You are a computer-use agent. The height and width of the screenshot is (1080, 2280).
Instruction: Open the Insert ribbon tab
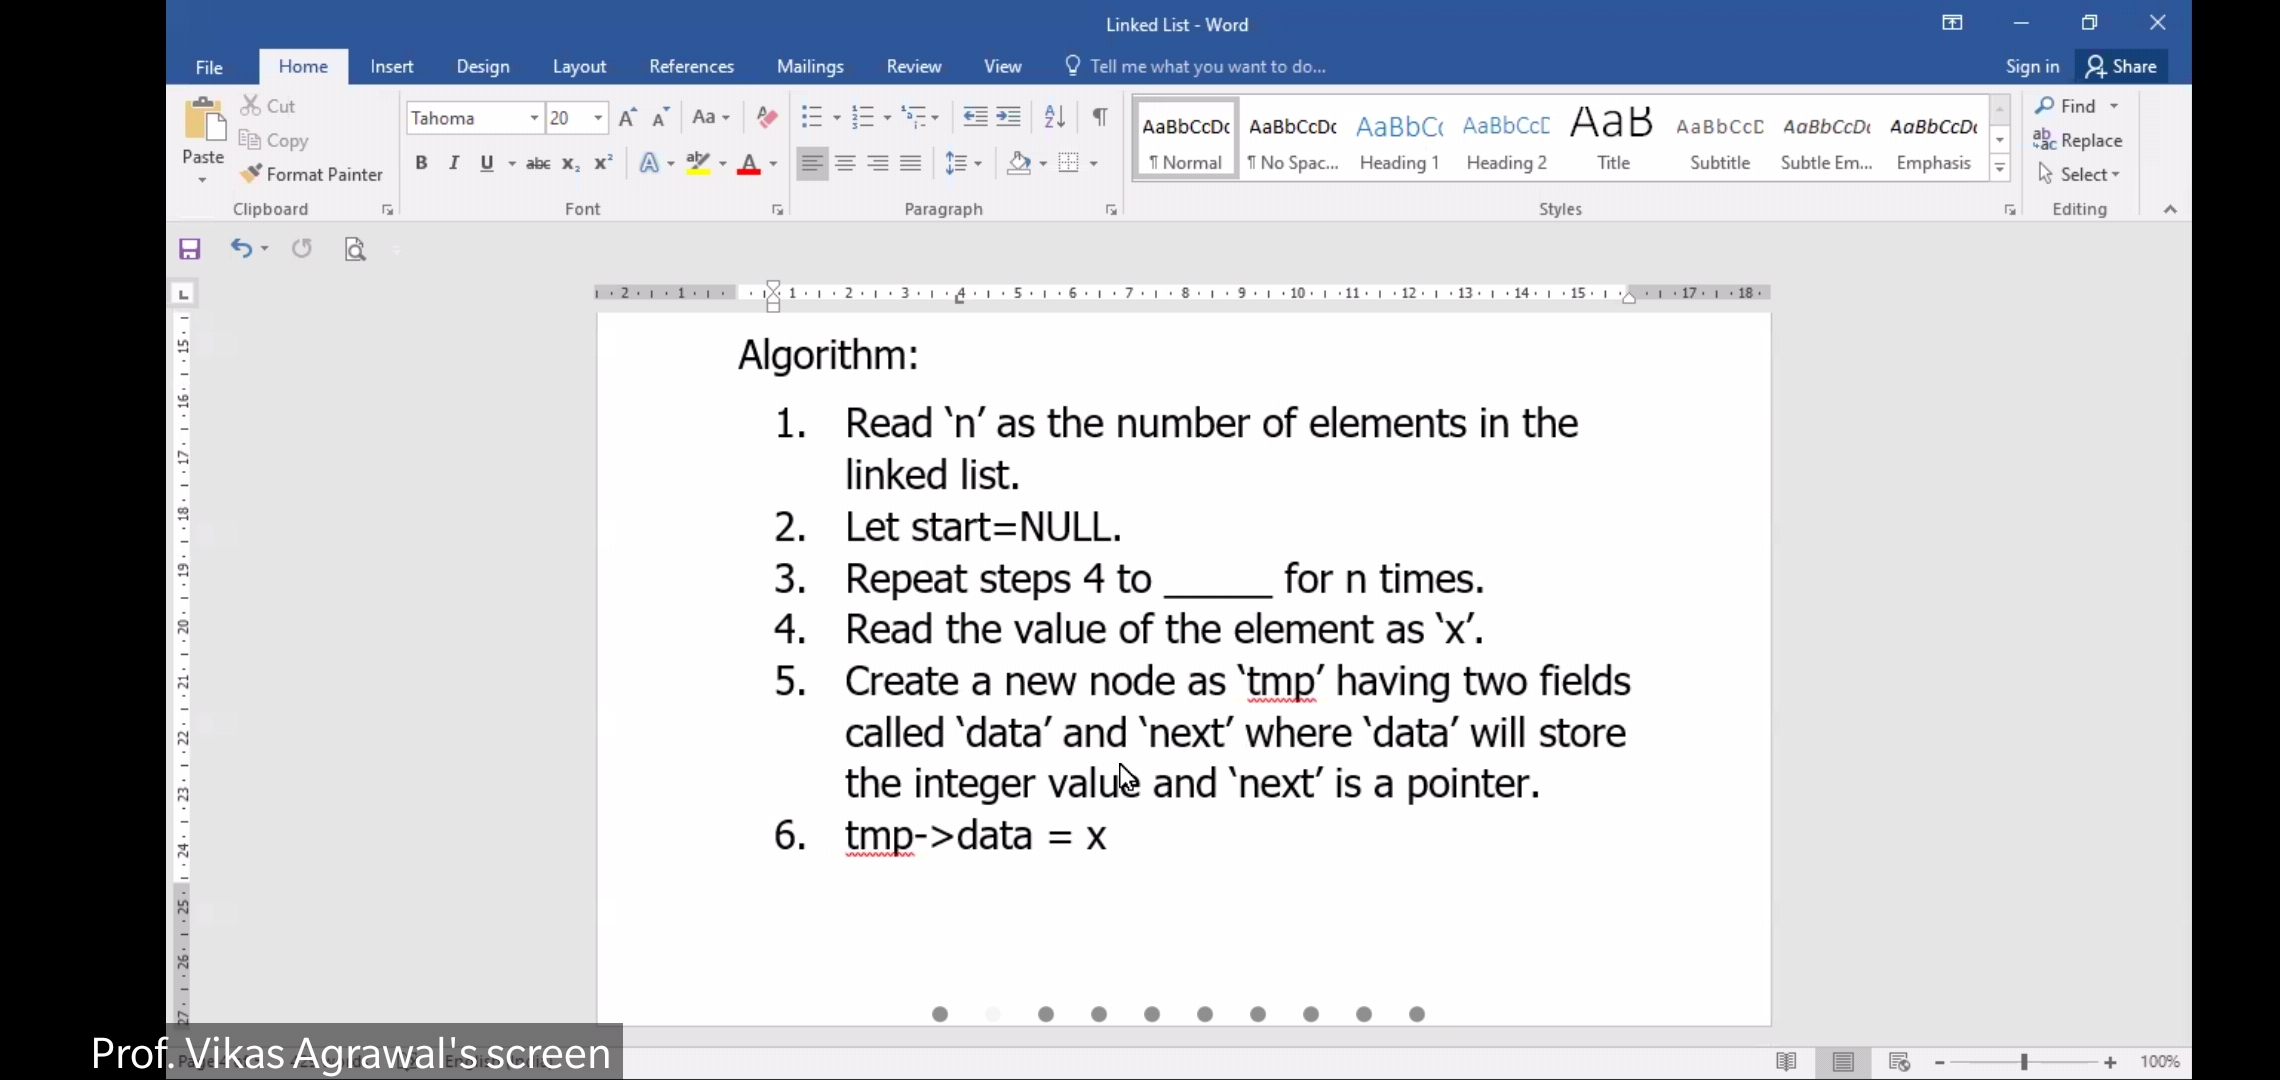coord(391,66)
